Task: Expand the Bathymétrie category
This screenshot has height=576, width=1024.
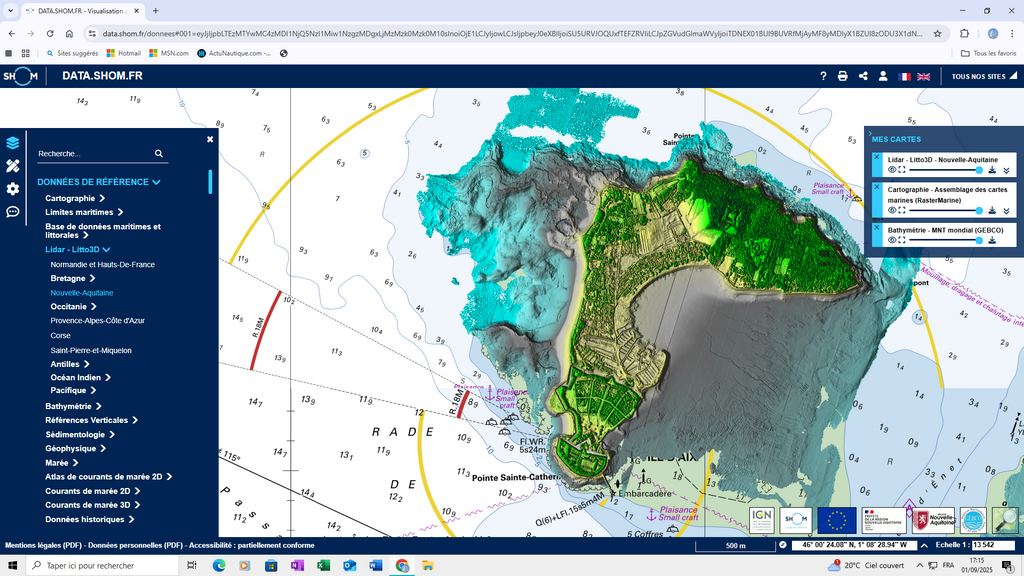Action: click(73, 406)
